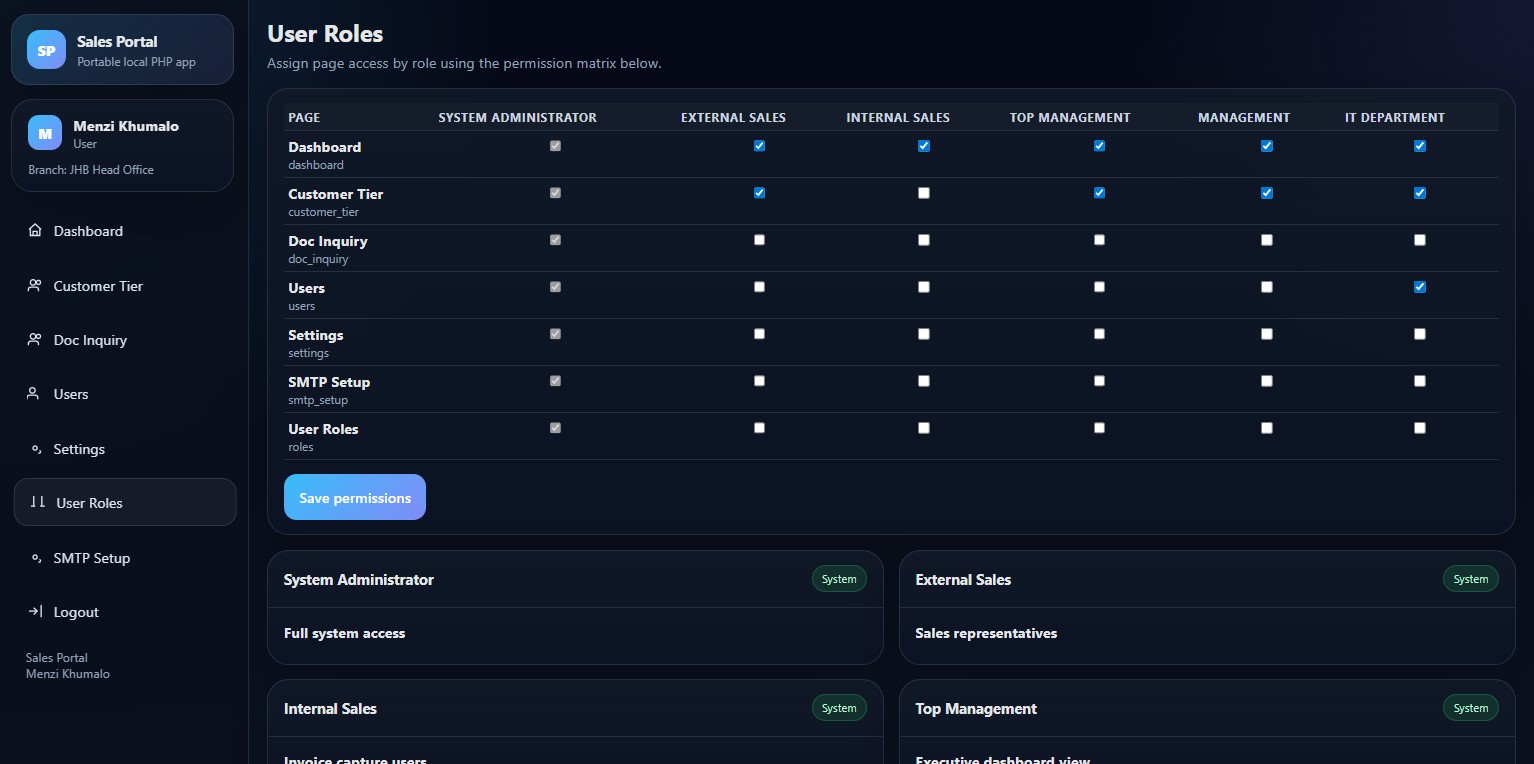Click the Logout arrow icon
This screenshot has width=1534, height=764.
tap(35, 612)
